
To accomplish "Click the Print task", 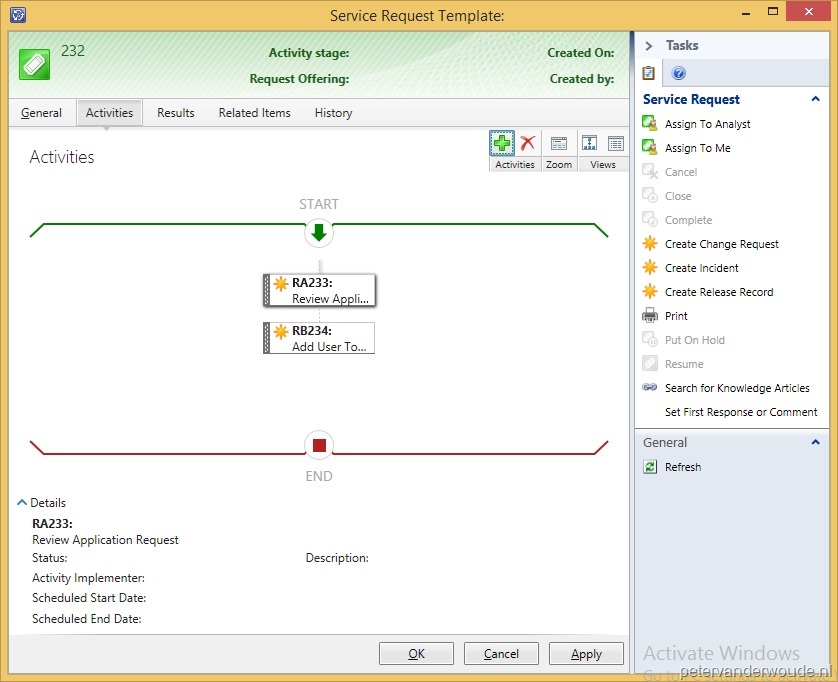I will click(x=676, y=316).
